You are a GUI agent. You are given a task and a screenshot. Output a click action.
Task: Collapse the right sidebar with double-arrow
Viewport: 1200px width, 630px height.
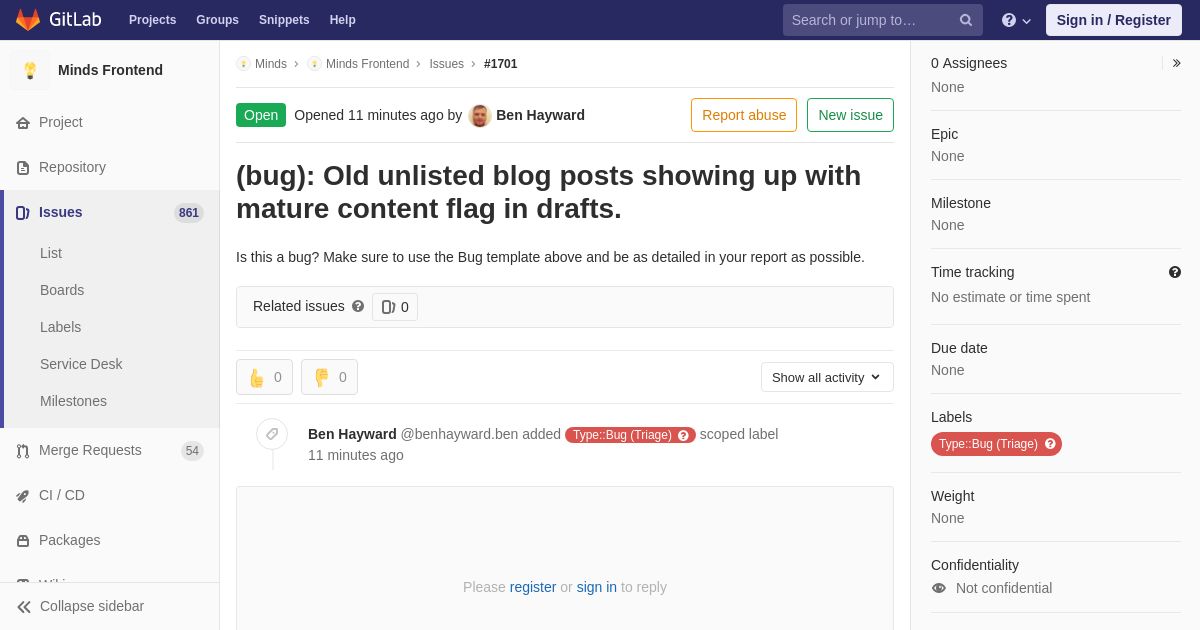[x=1176, y=63]
